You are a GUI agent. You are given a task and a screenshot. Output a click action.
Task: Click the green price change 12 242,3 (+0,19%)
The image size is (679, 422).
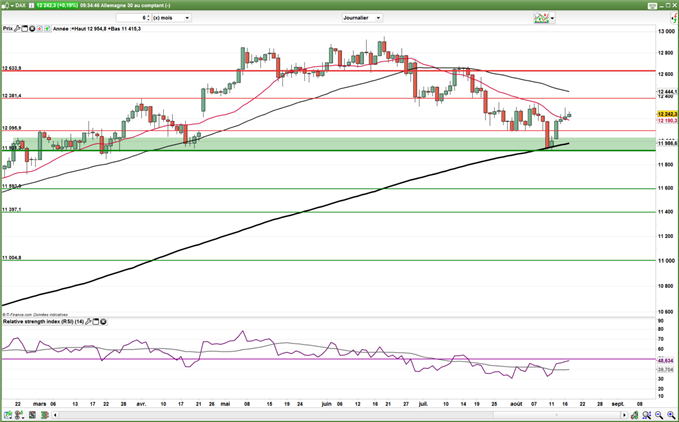[x=57, y=6]
